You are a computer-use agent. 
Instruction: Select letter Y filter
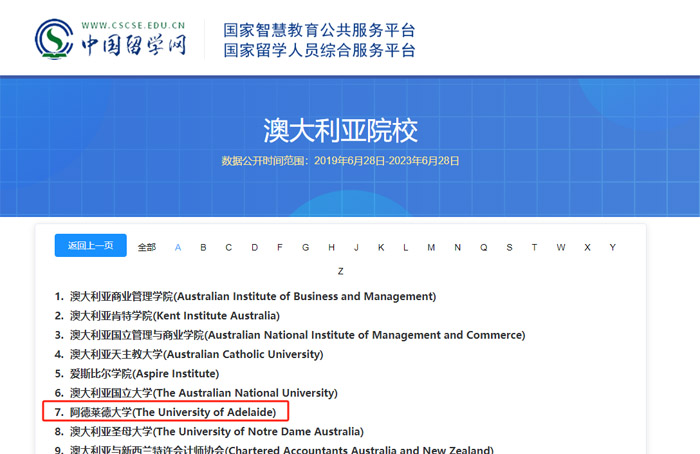(612, 247)
